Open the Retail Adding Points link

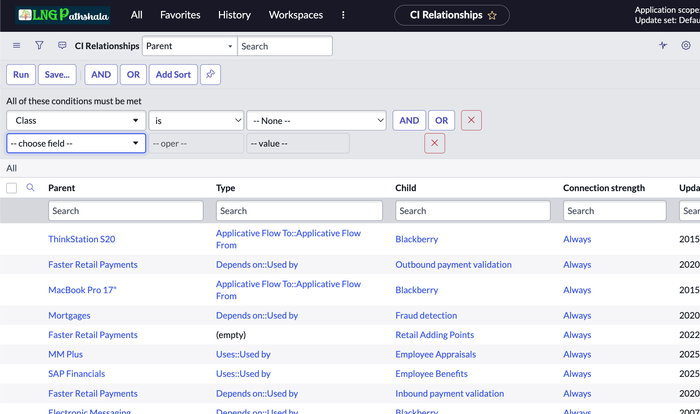click(x=435, y=335)
